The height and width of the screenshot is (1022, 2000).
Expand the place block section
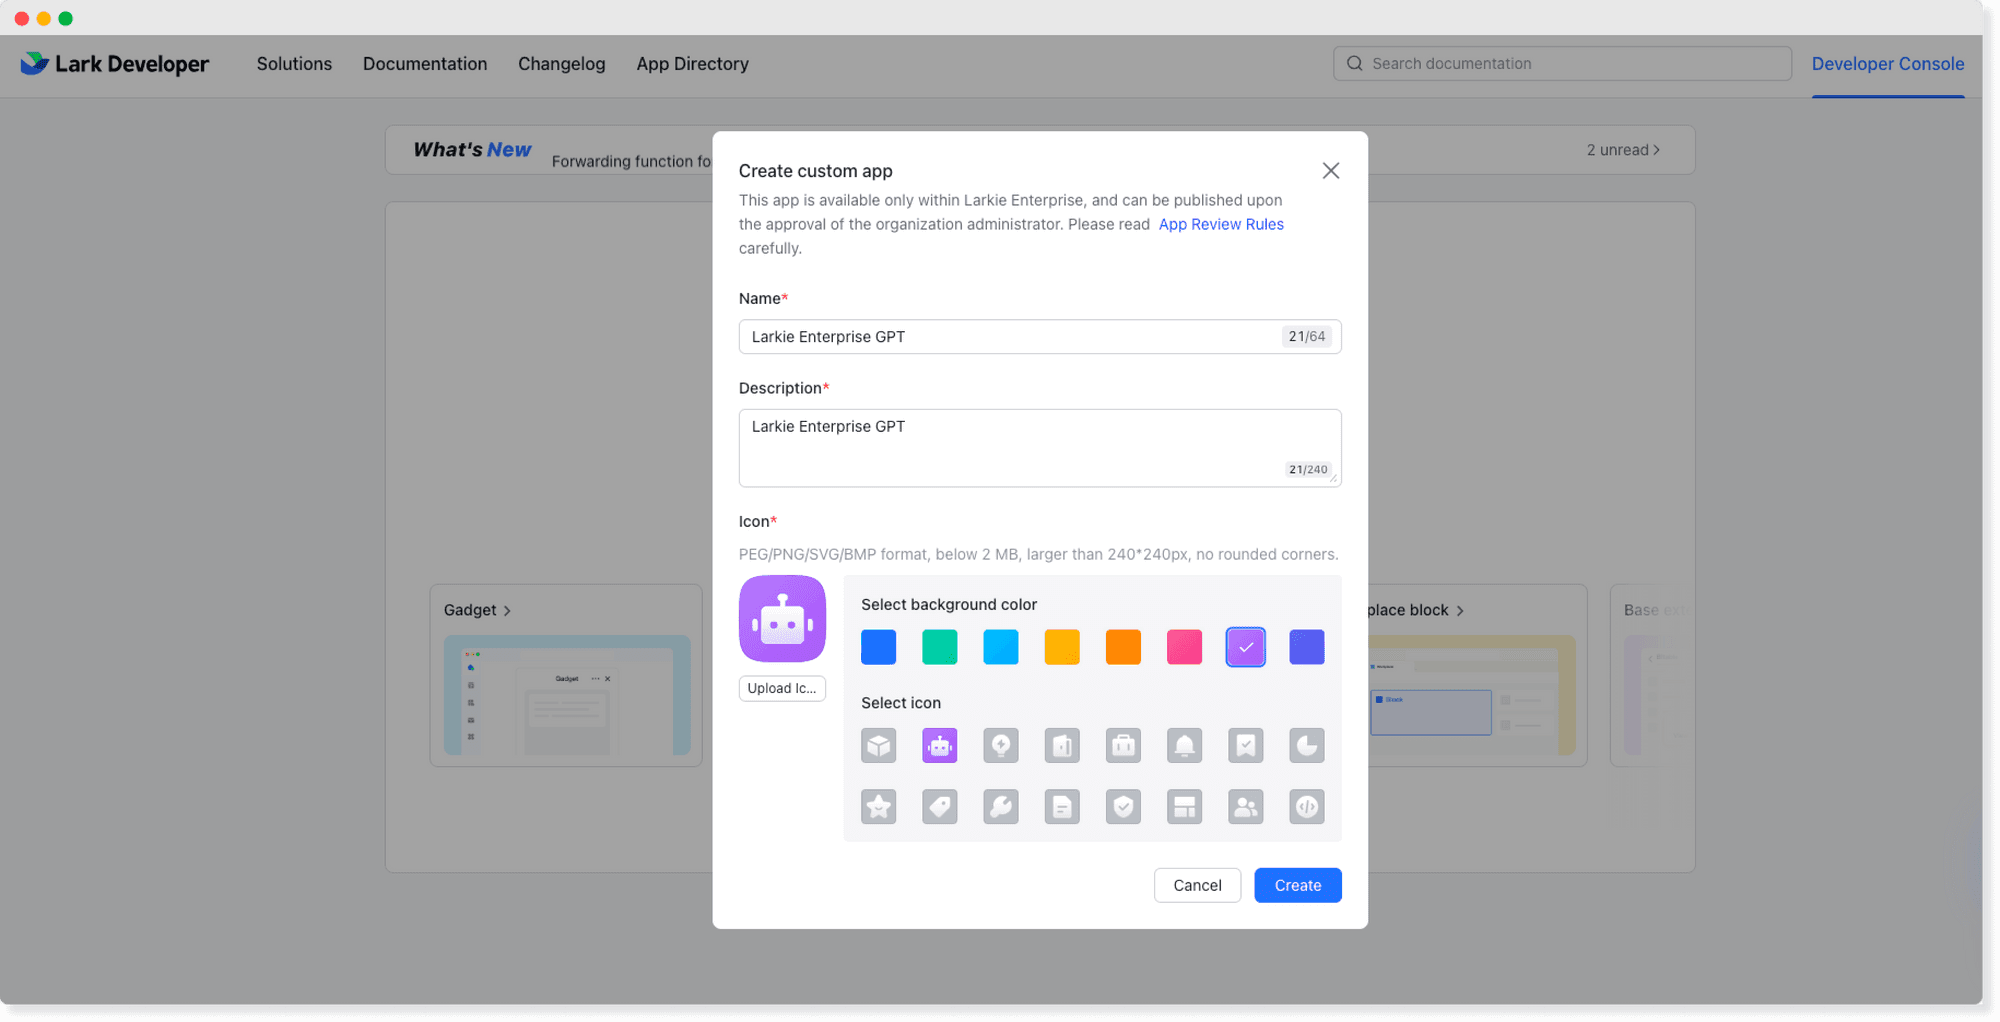tap(1415, 610)
